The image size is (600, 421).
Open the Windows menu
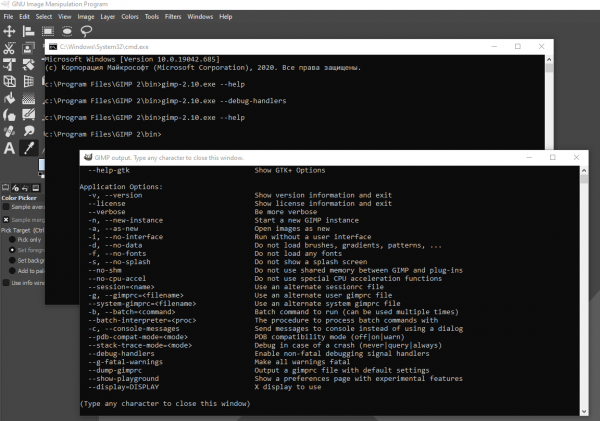tap(200, 16)
